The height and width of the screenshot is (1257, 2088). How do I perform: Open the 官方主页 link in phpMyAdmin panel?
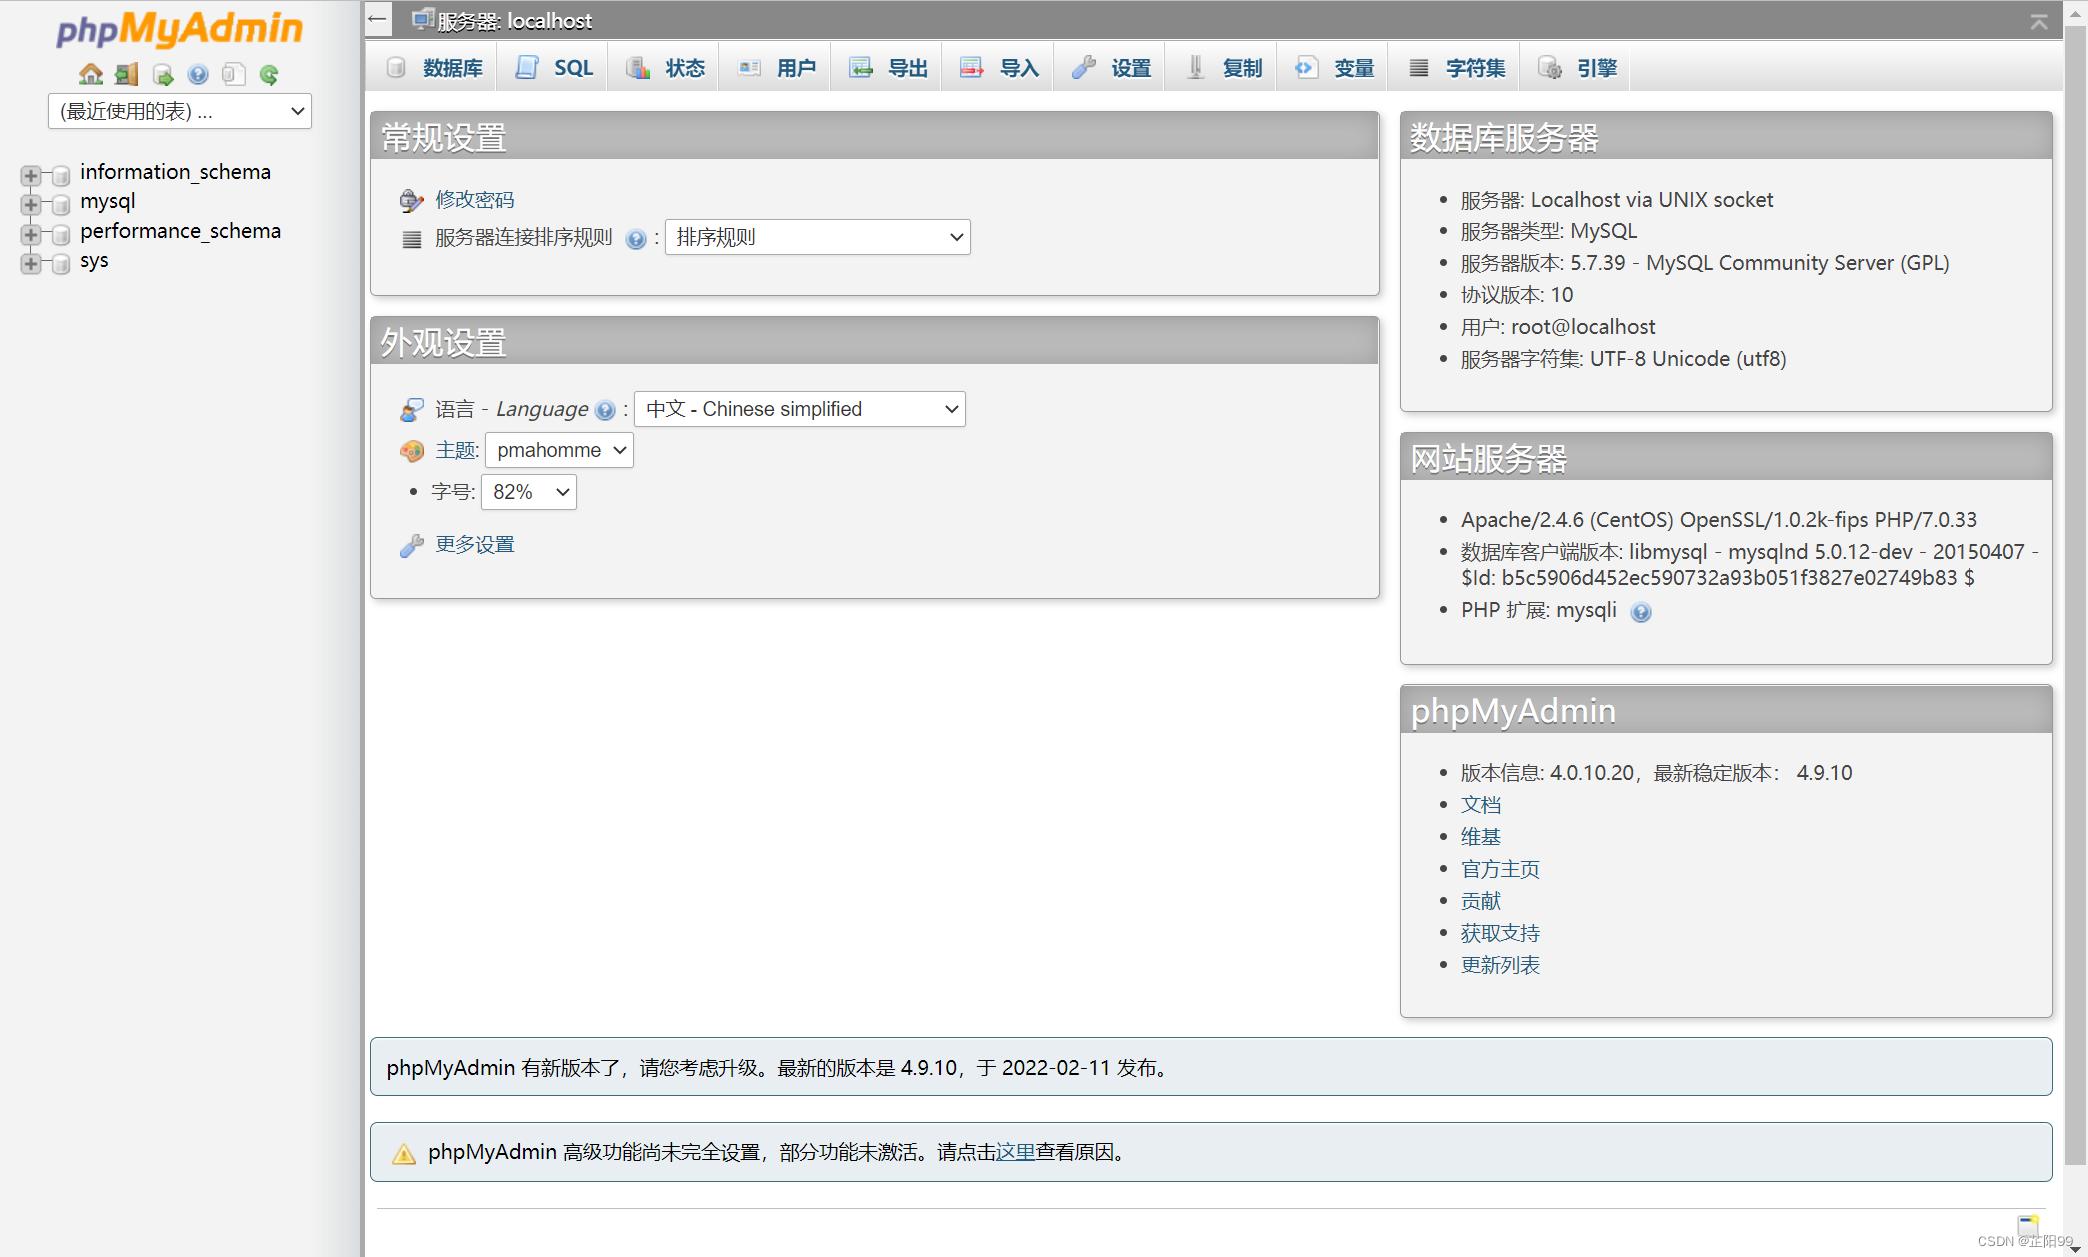pos(1499,868)
